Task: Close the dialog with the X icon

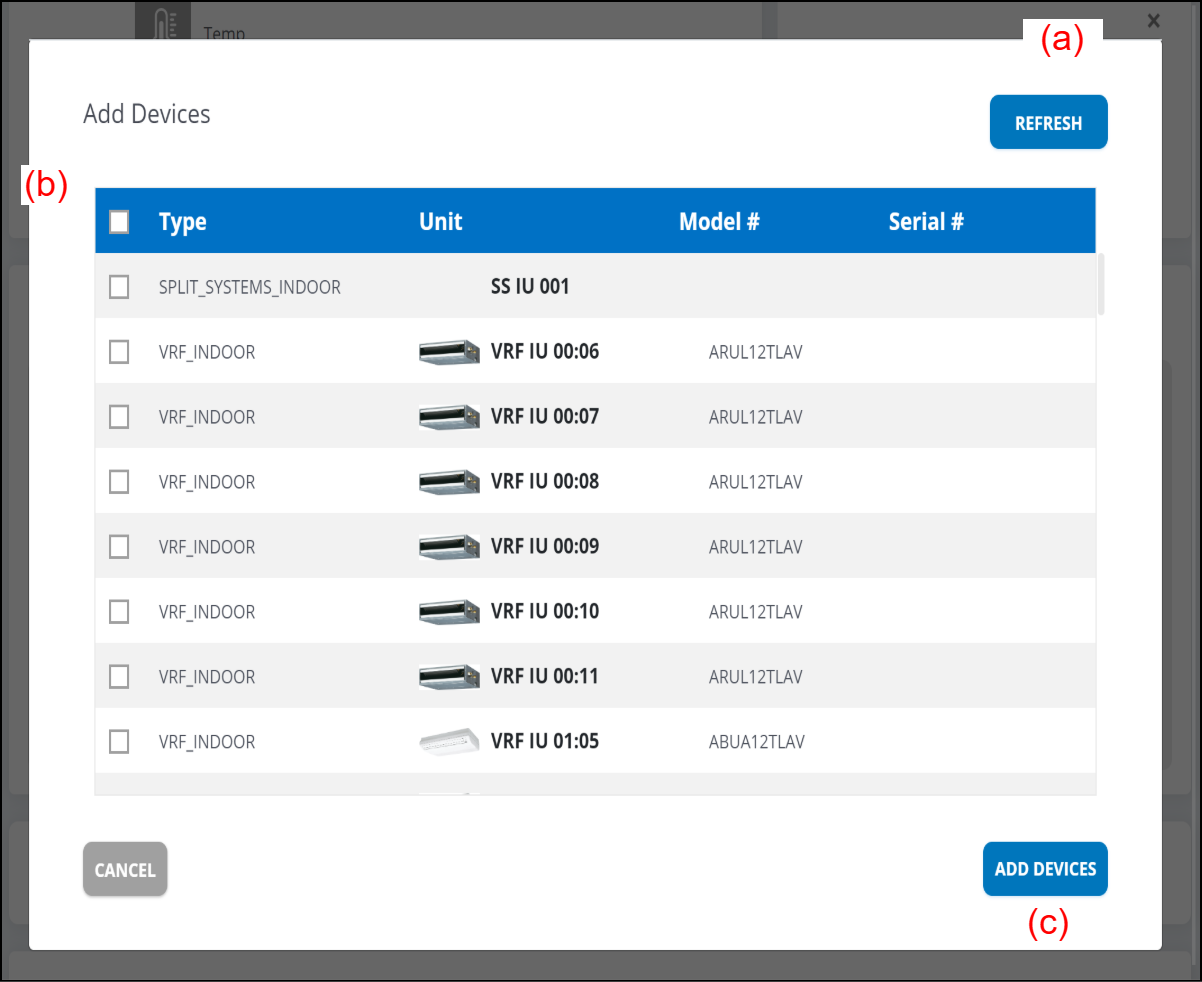Action: pyautogui.click(x=1153, y=20)
